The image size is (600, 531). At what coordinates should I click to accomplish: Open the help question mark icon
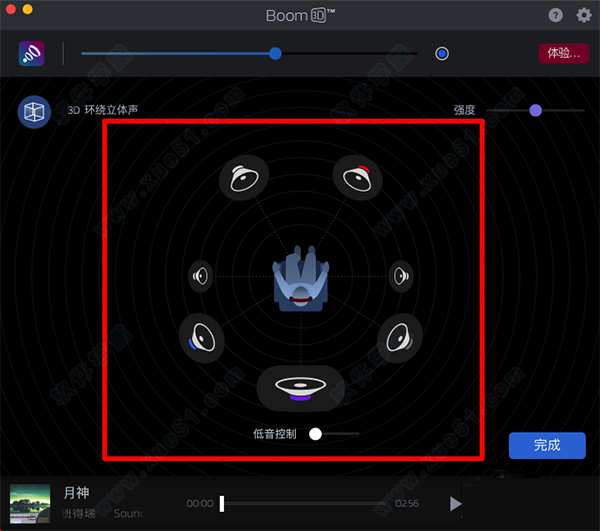click(x=556, y=15)
